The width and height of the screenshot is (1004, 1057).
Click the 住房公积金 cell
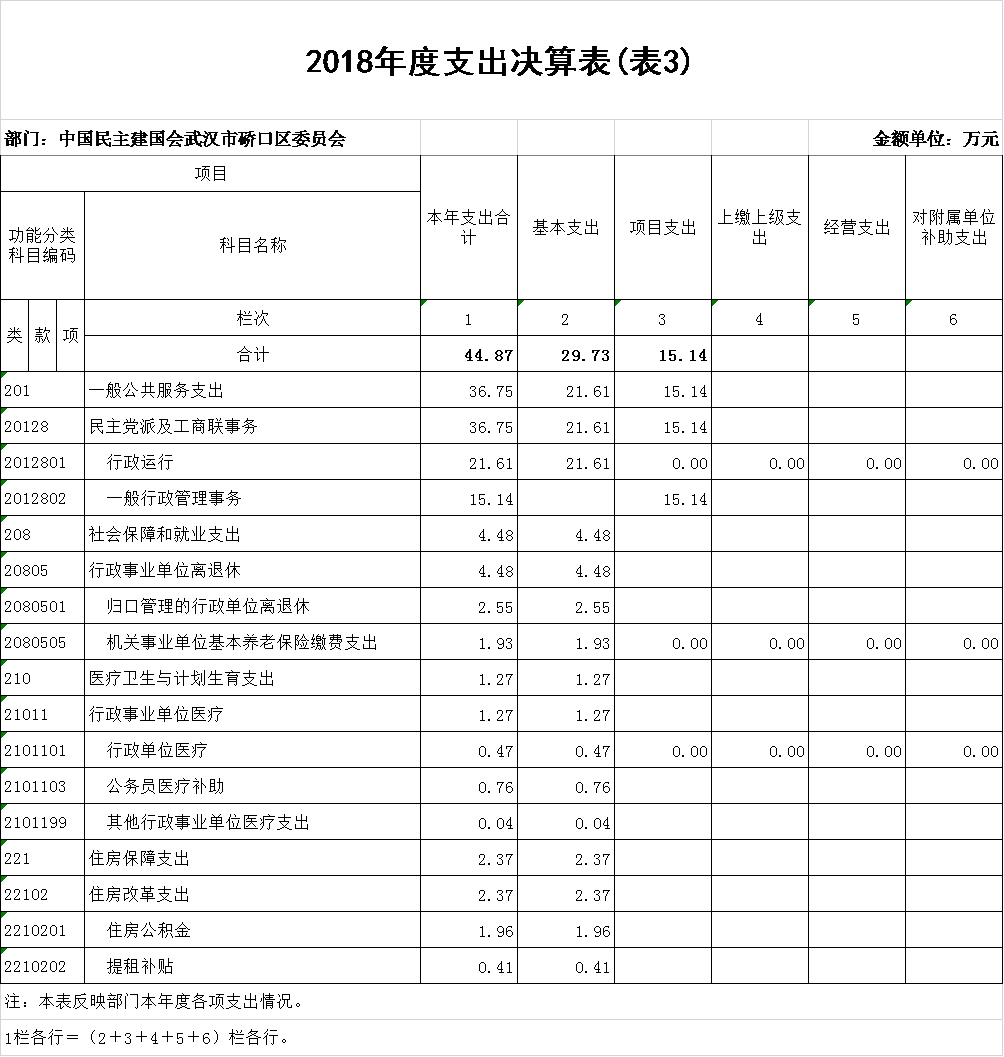coord(252,931)
